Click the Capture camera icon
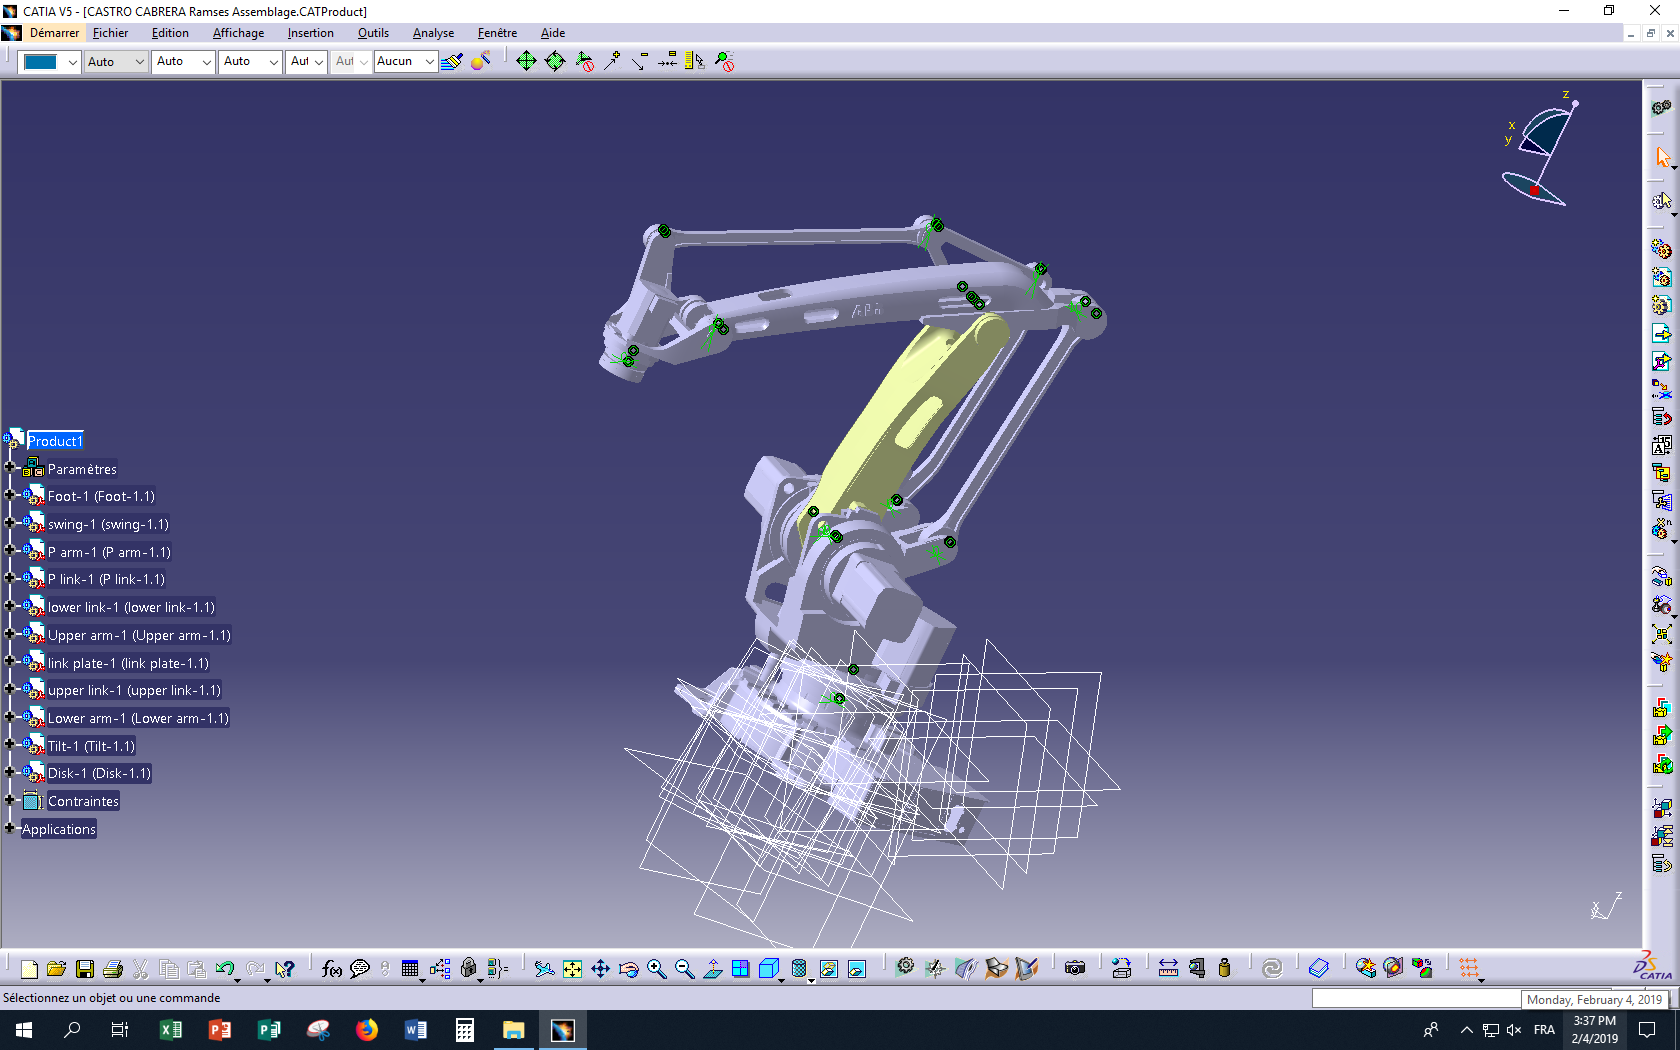 (x=1075, y=968)
